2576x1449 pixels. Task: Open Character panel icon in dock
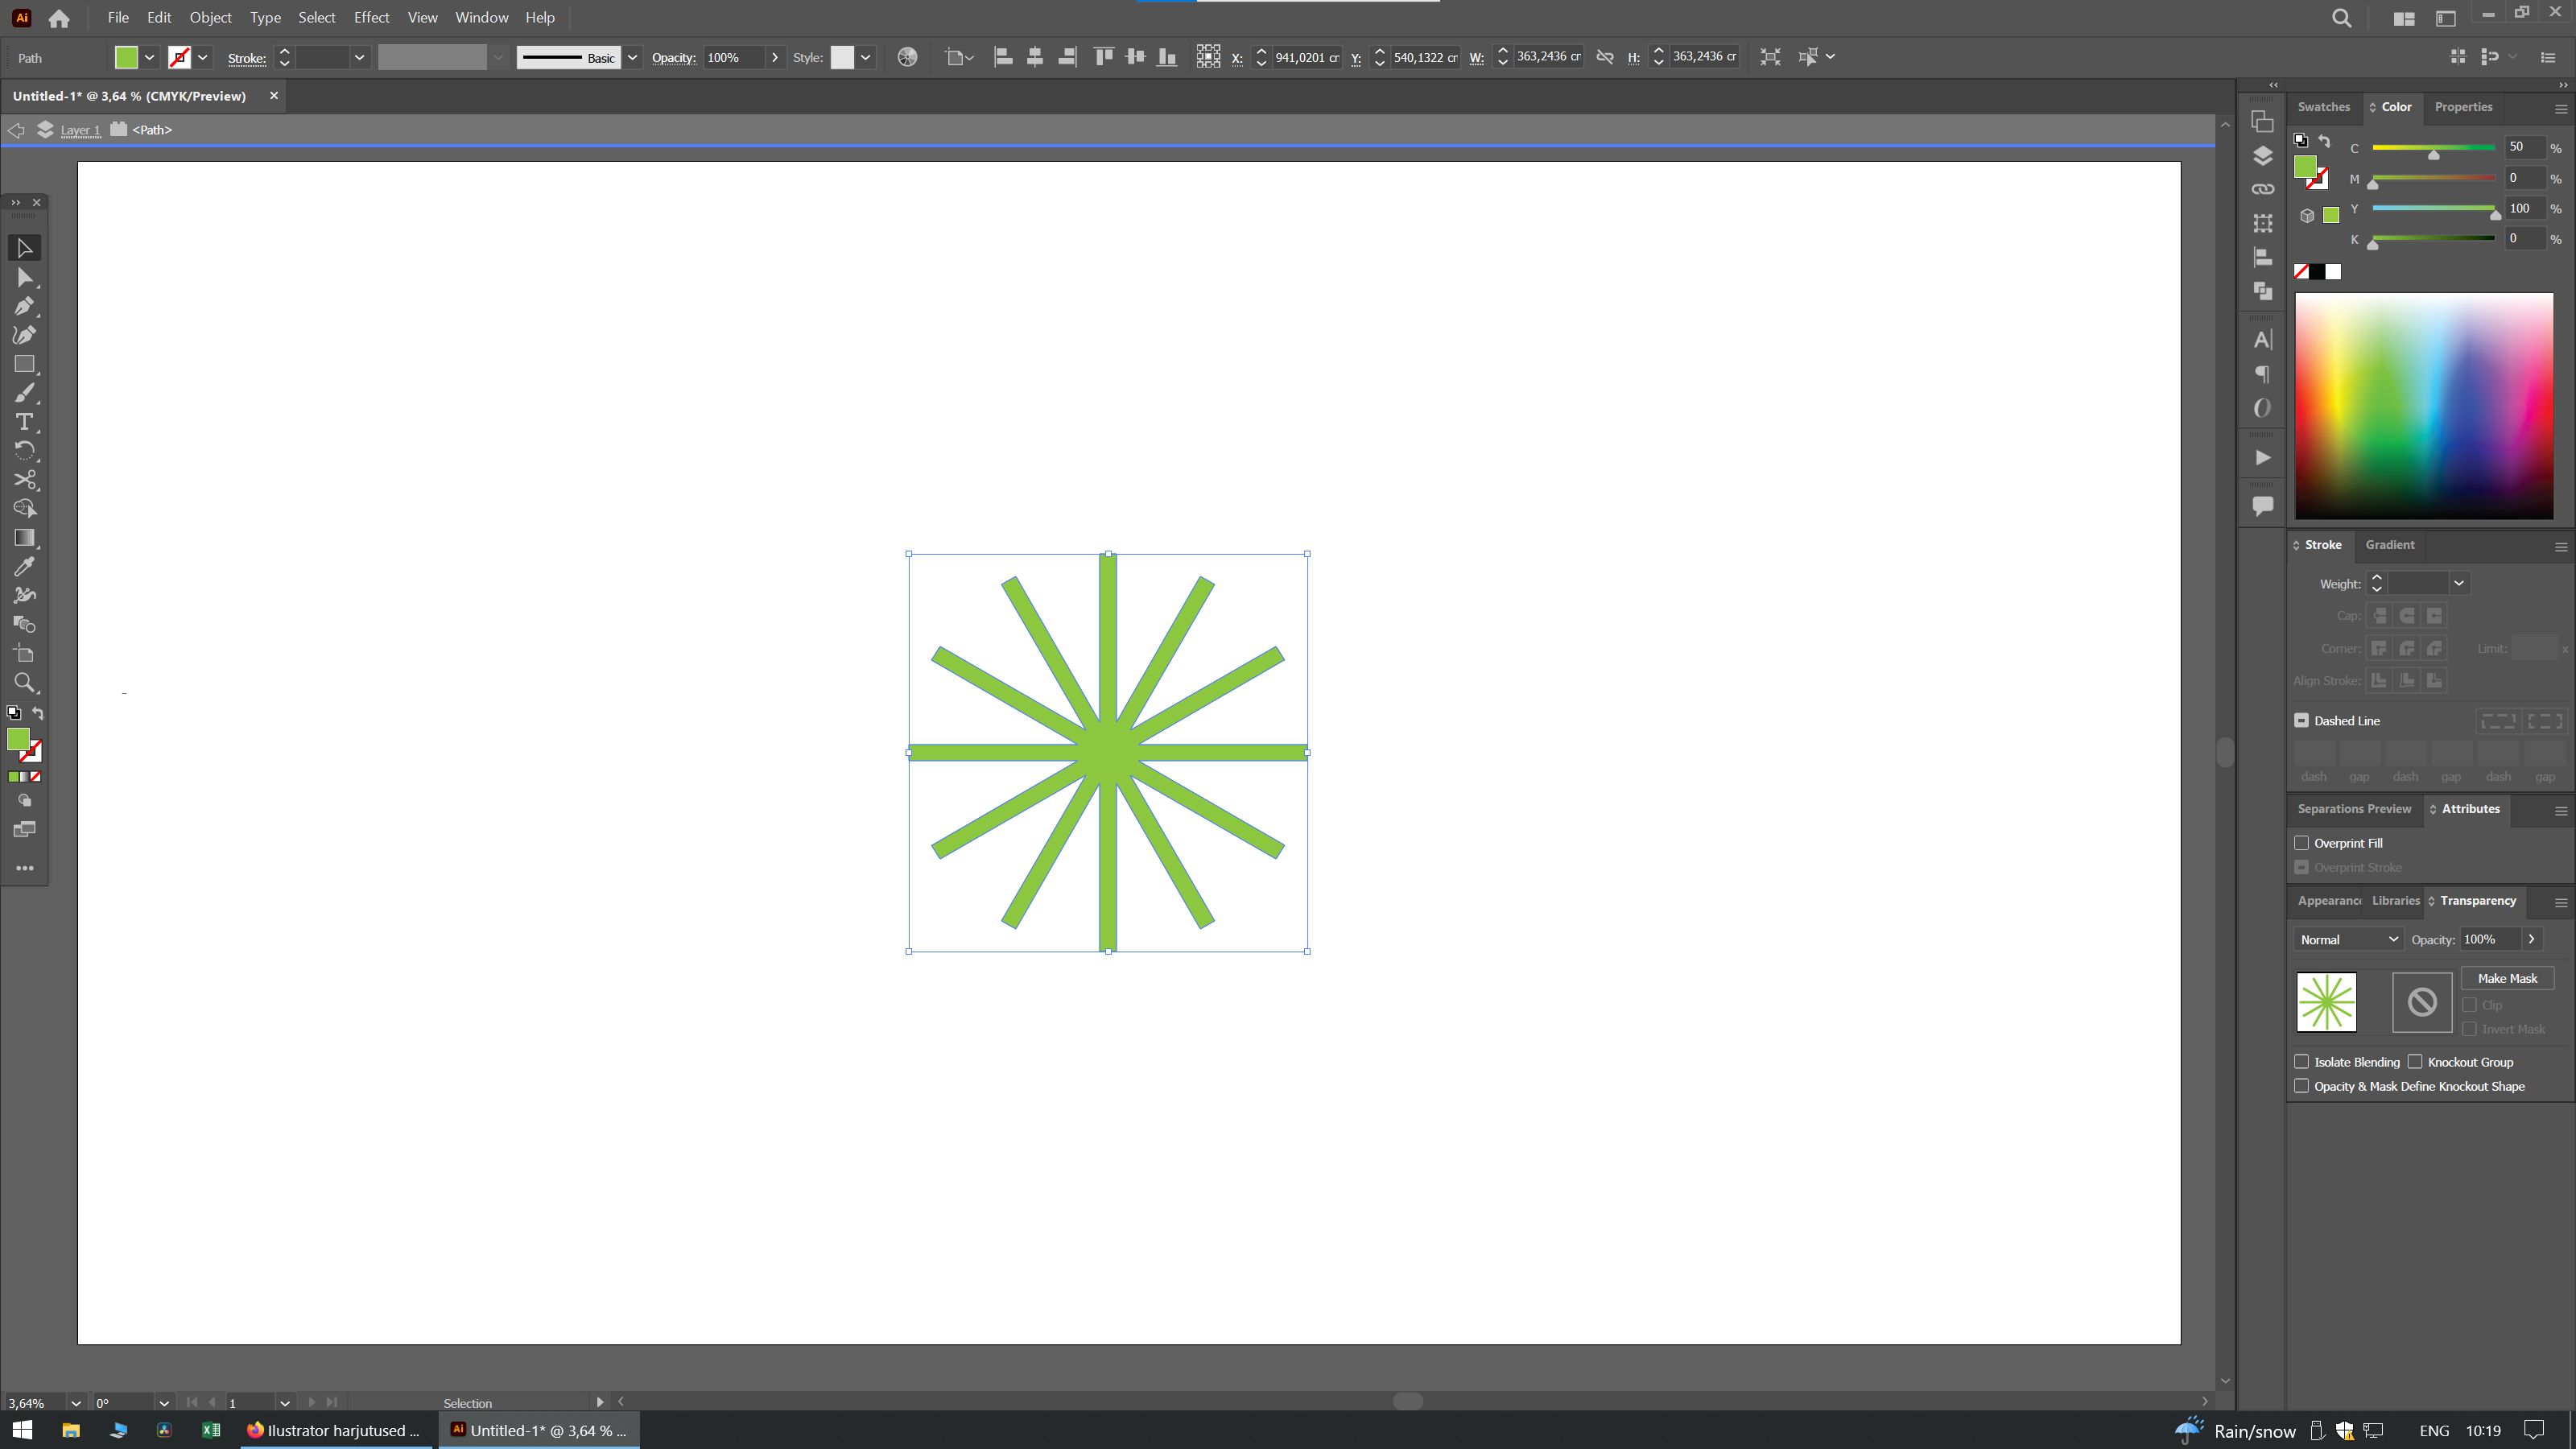pos(2262,340)
